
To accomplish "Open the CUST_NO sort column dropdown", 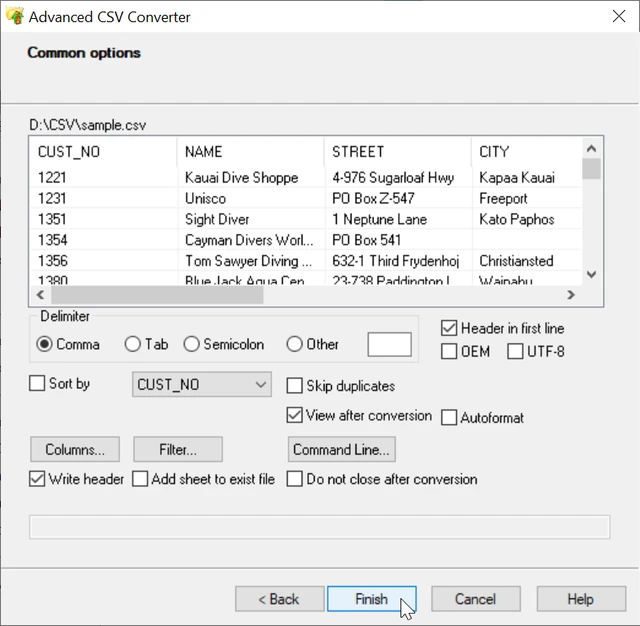I will [x=201, y=385].
